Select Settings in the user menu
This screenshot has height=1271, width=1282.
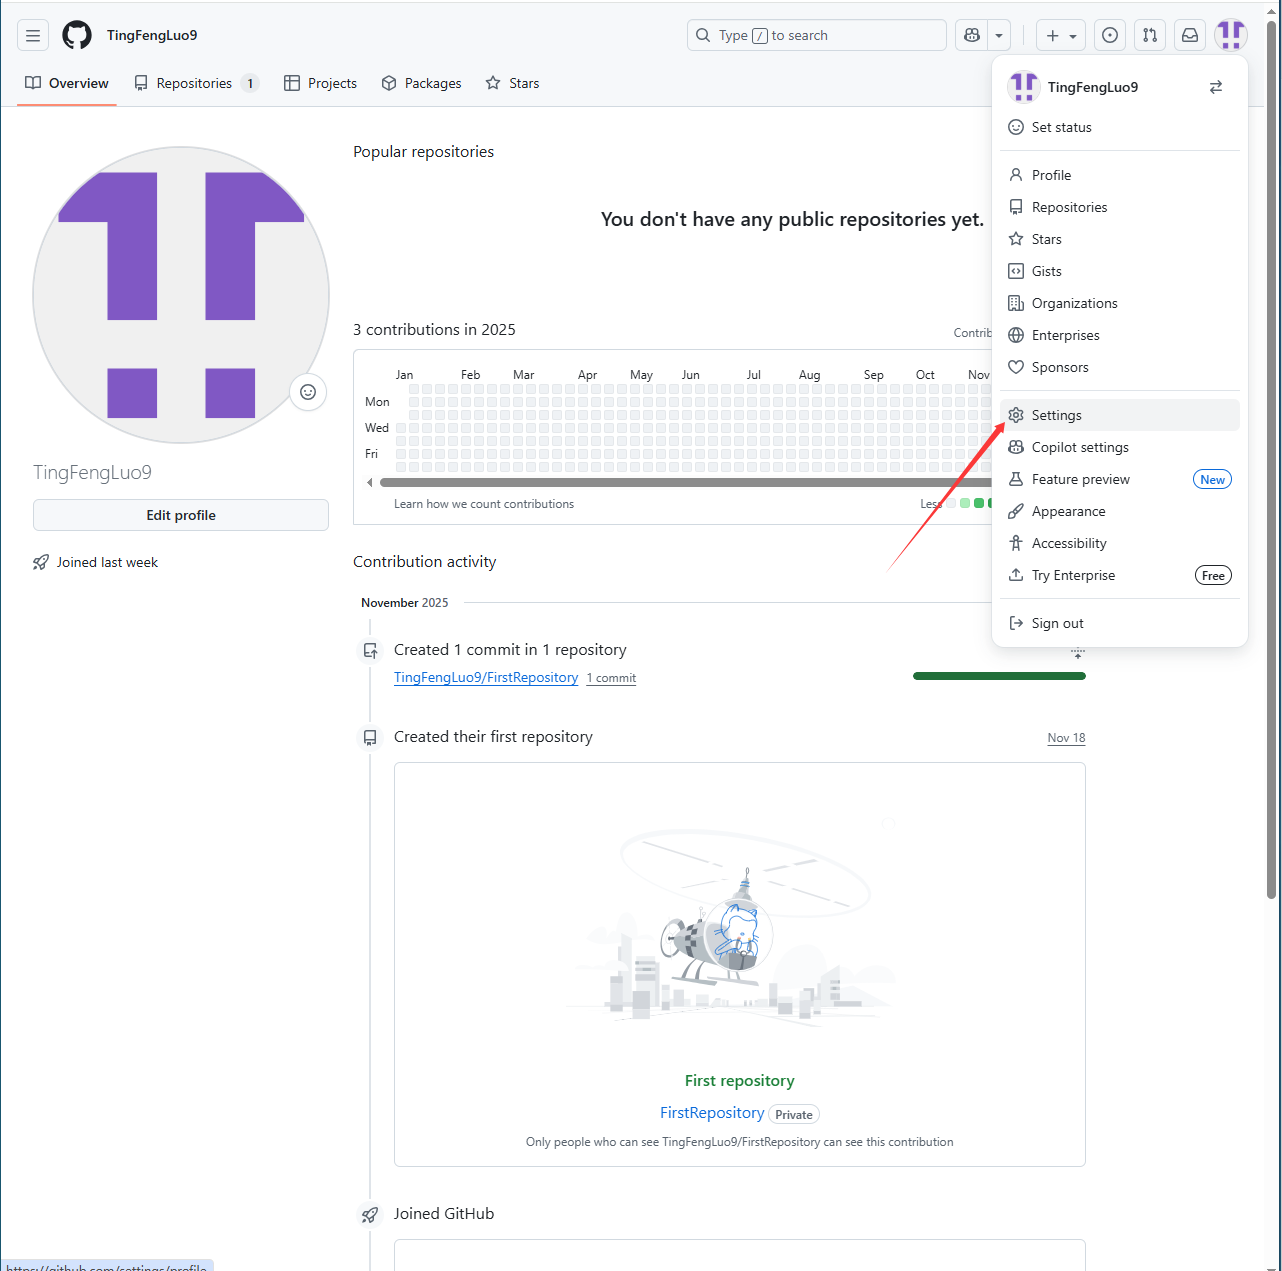click(x=1056, y=415)
